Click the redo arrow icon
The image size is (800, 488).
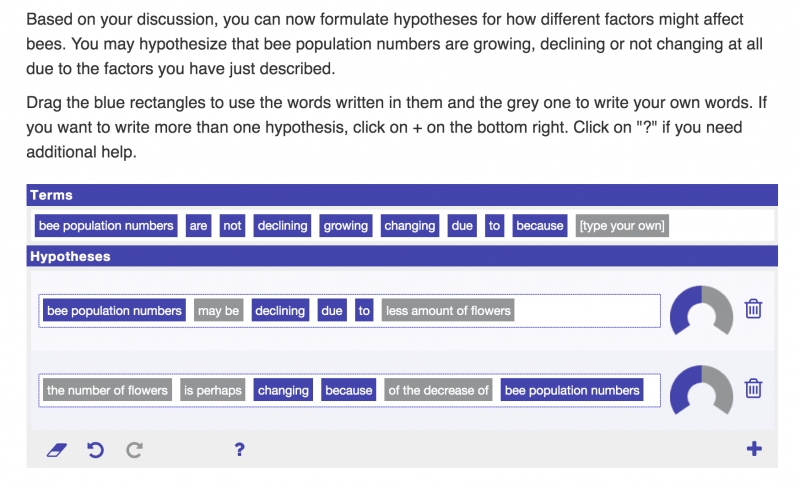[x=134, y=450]
